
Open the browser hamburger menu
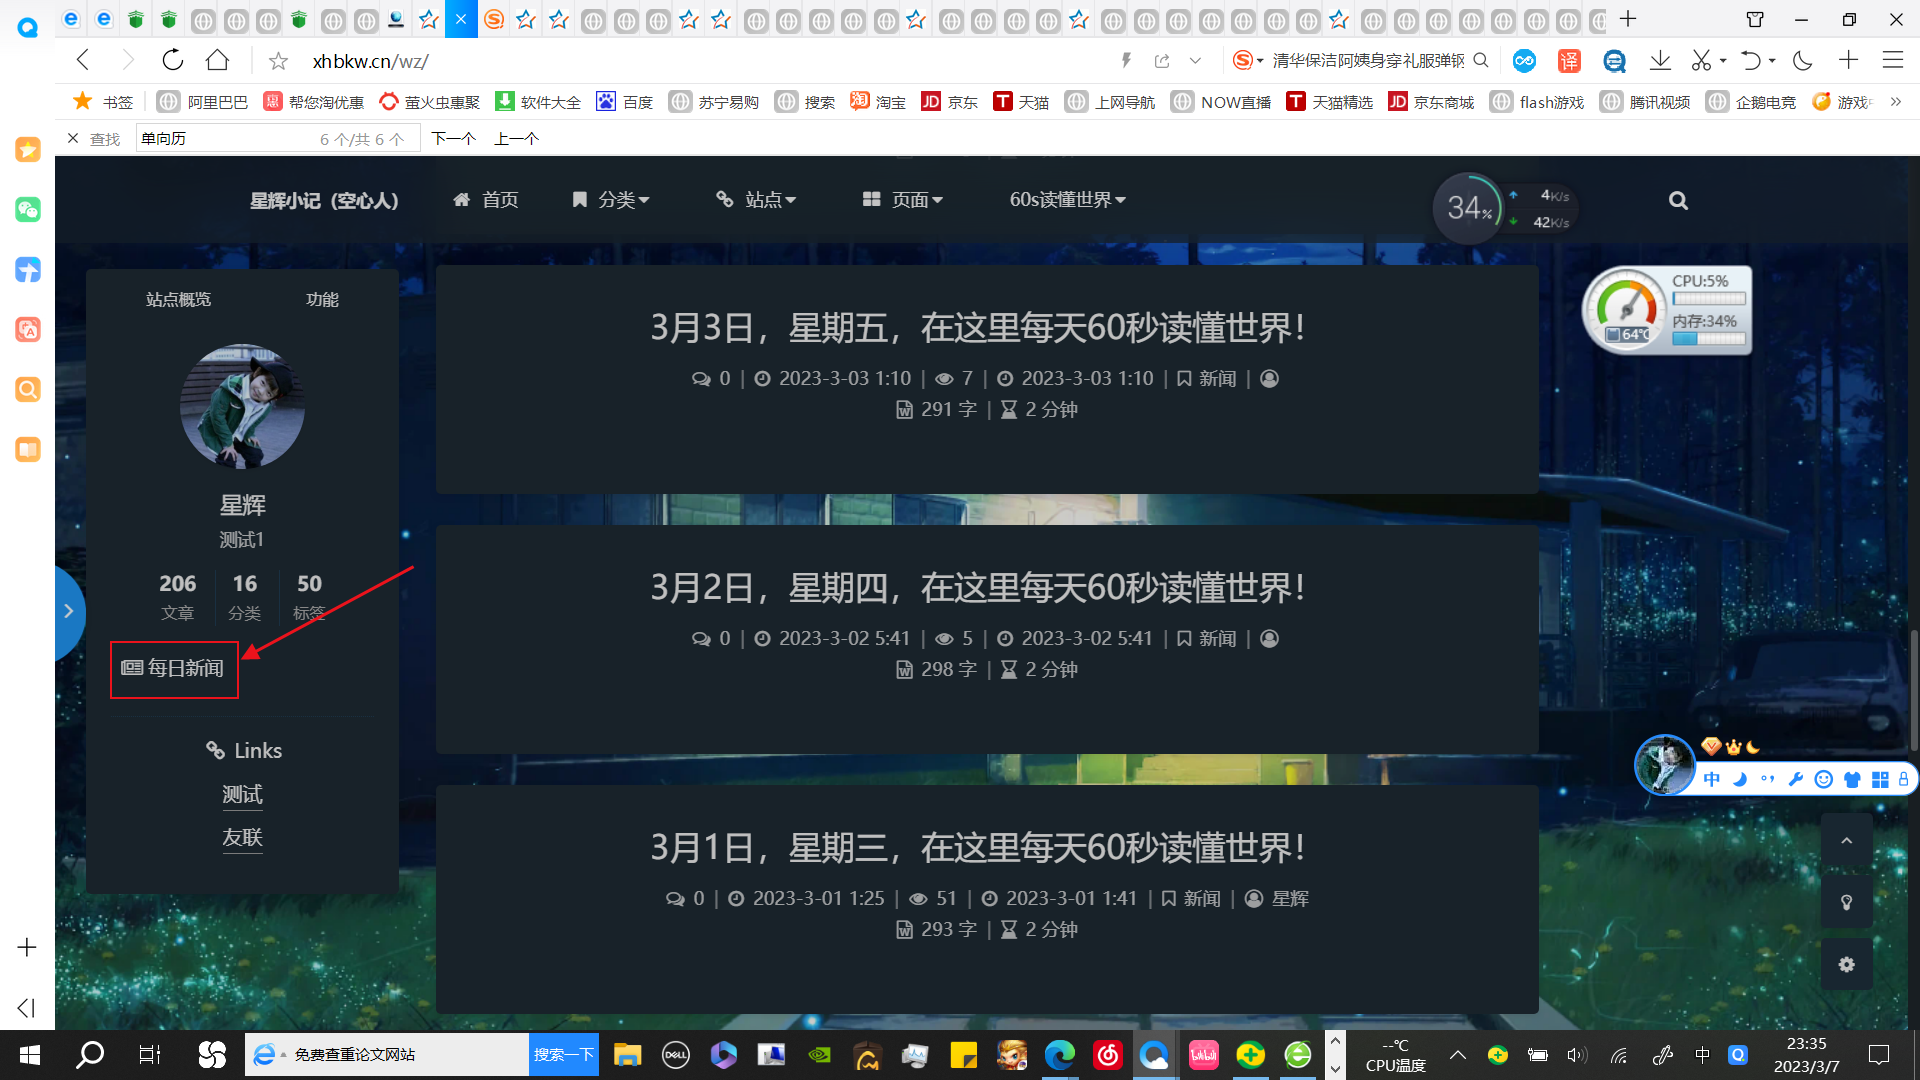pos(1893,60)
